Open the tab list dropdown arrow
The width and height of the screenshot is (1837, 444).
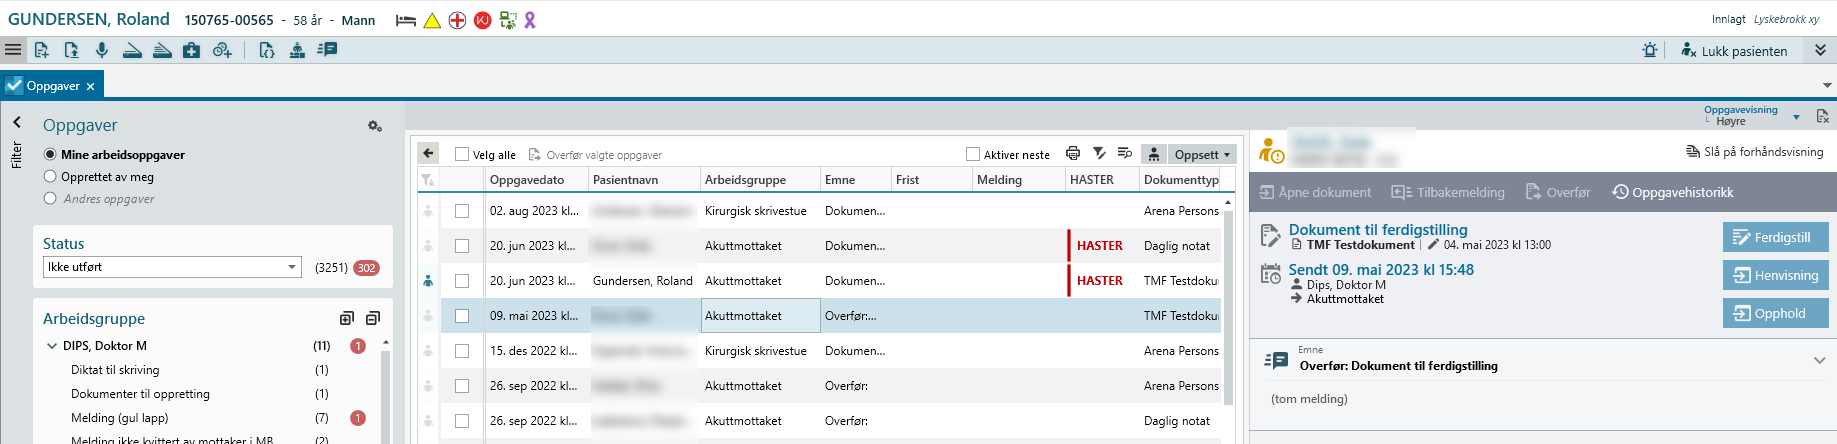pos(1827,86)
